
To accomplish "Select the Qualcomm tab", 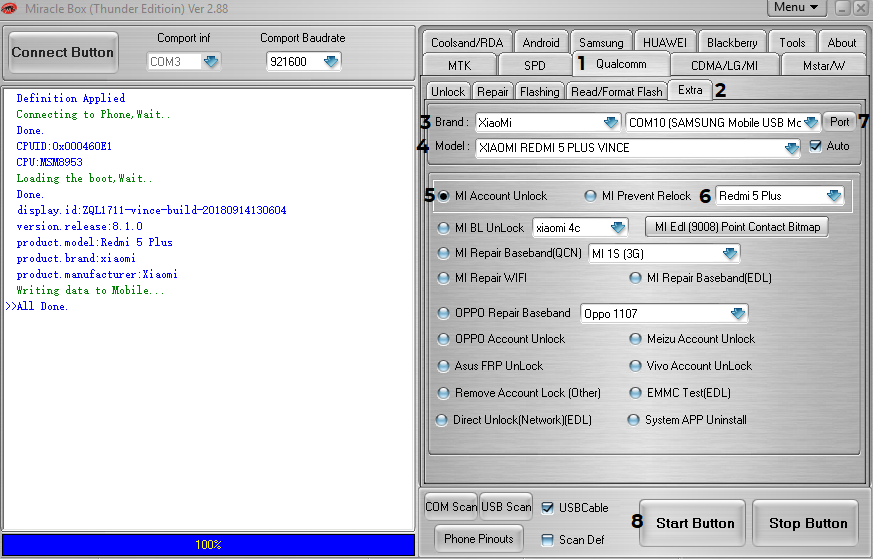I will [x=621, y=64].
